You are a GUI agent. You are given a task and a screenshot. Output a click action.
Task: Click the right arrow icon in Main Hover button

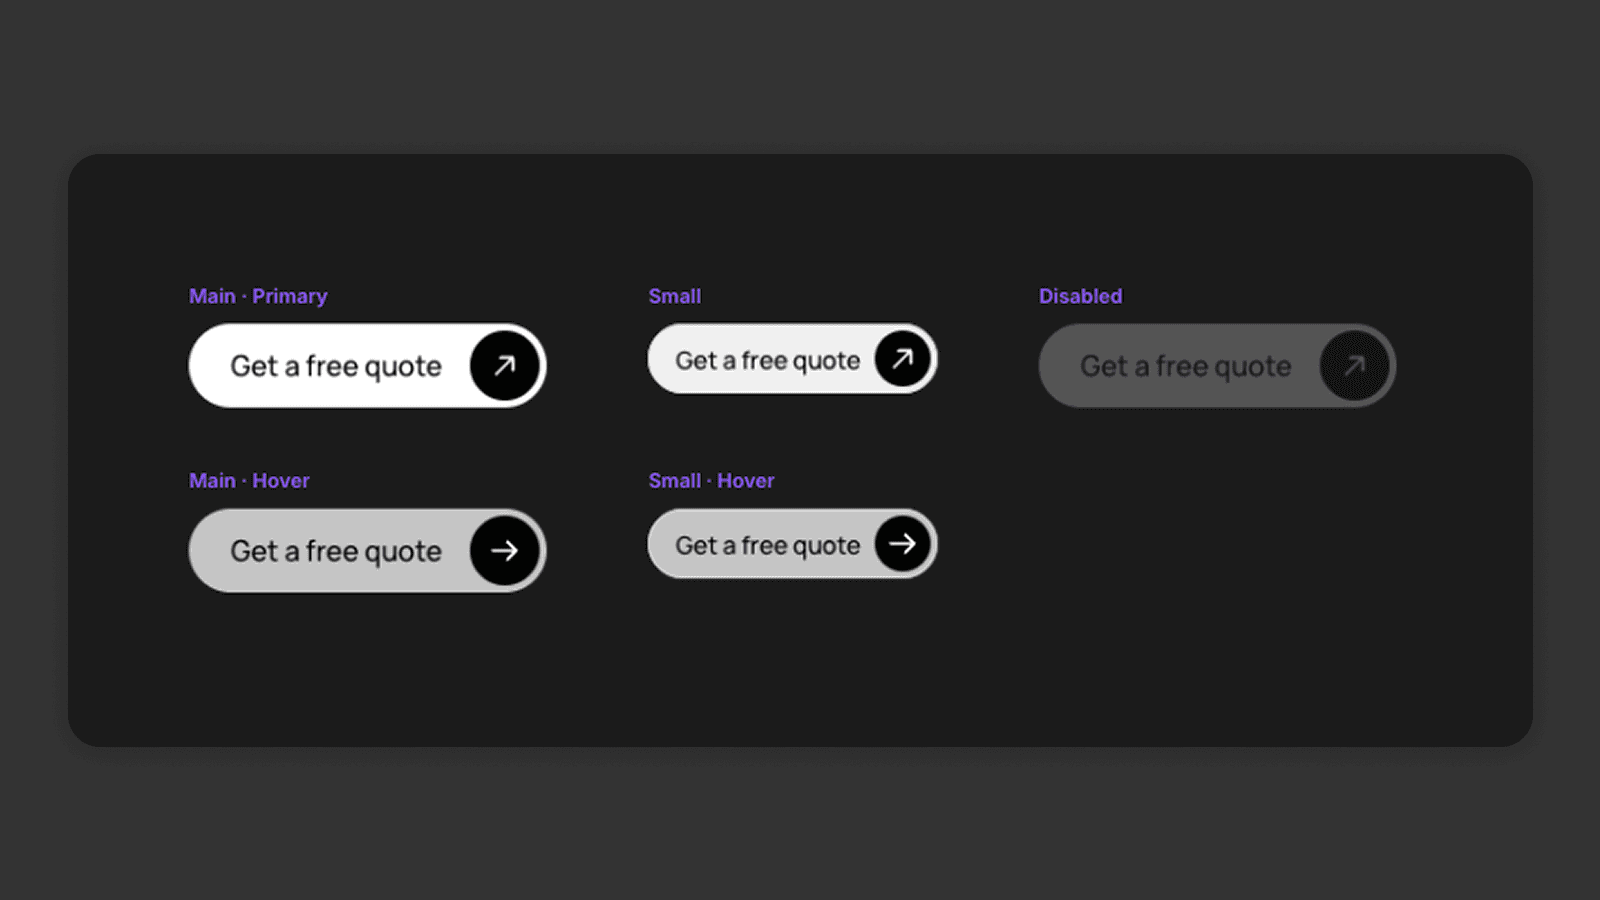[505, 550]
